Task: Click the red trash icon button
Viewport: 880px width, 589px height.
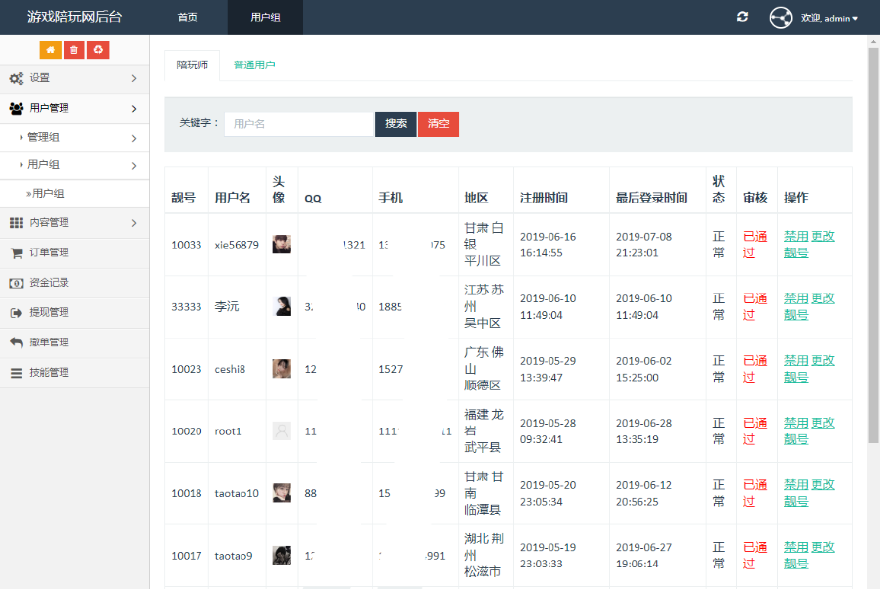Action: coord(74,50)
